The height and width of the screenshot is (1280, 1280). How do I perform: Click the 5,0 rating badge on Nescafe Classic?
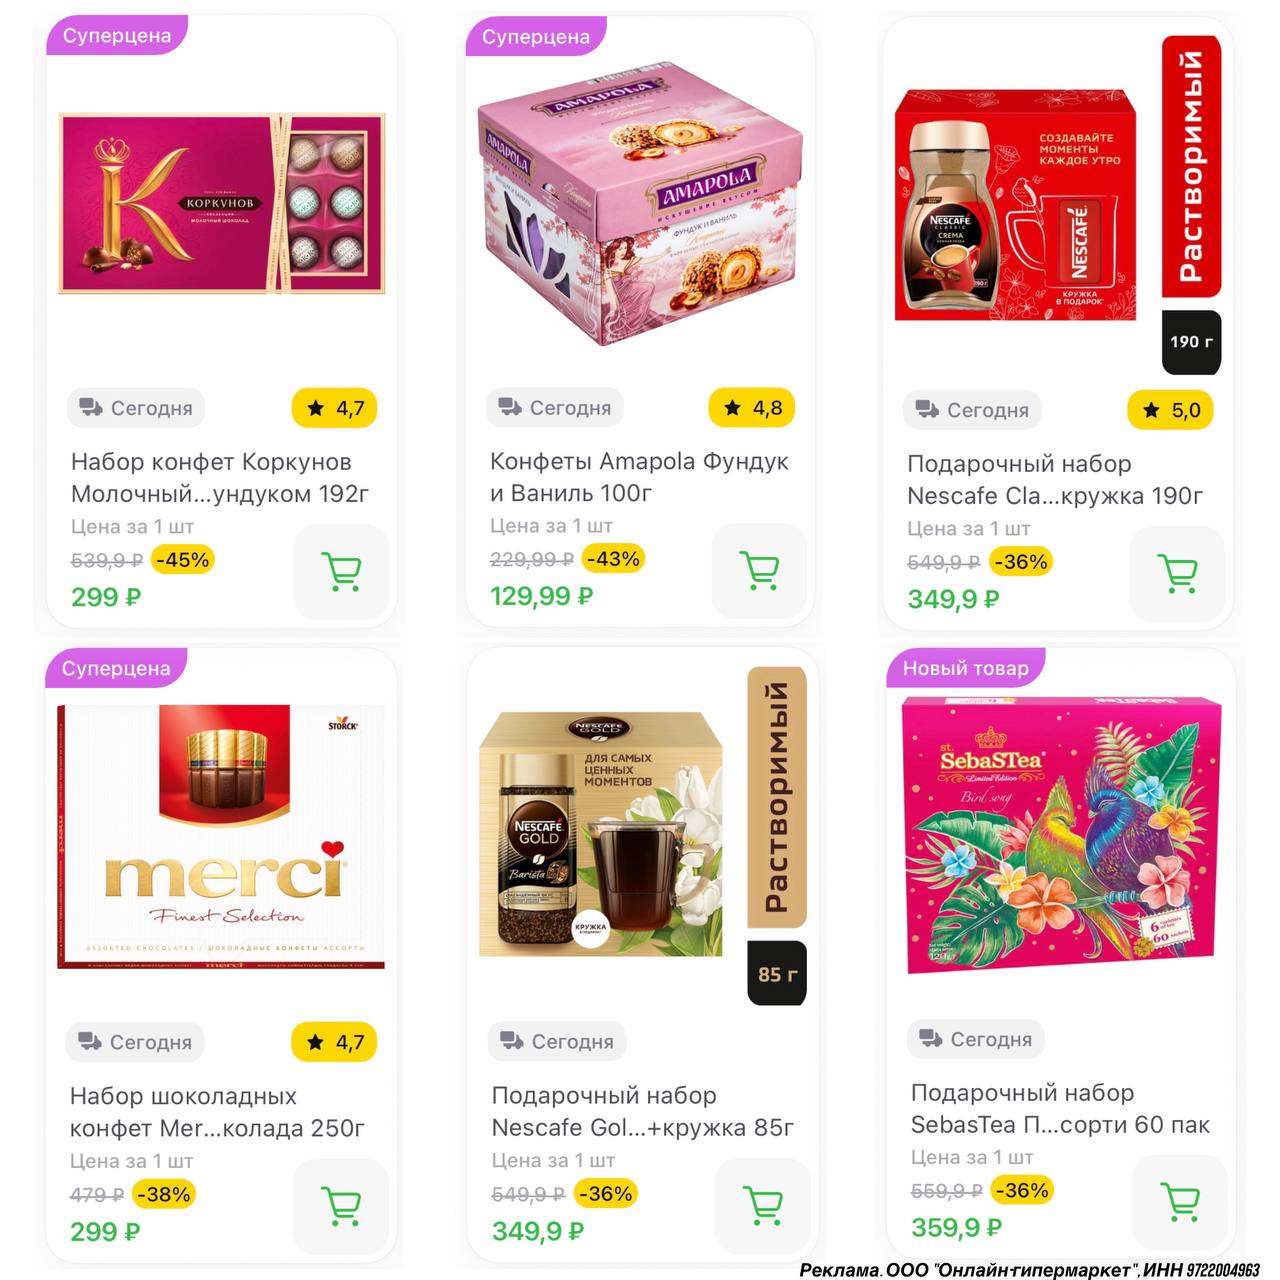coord(1170,410)
